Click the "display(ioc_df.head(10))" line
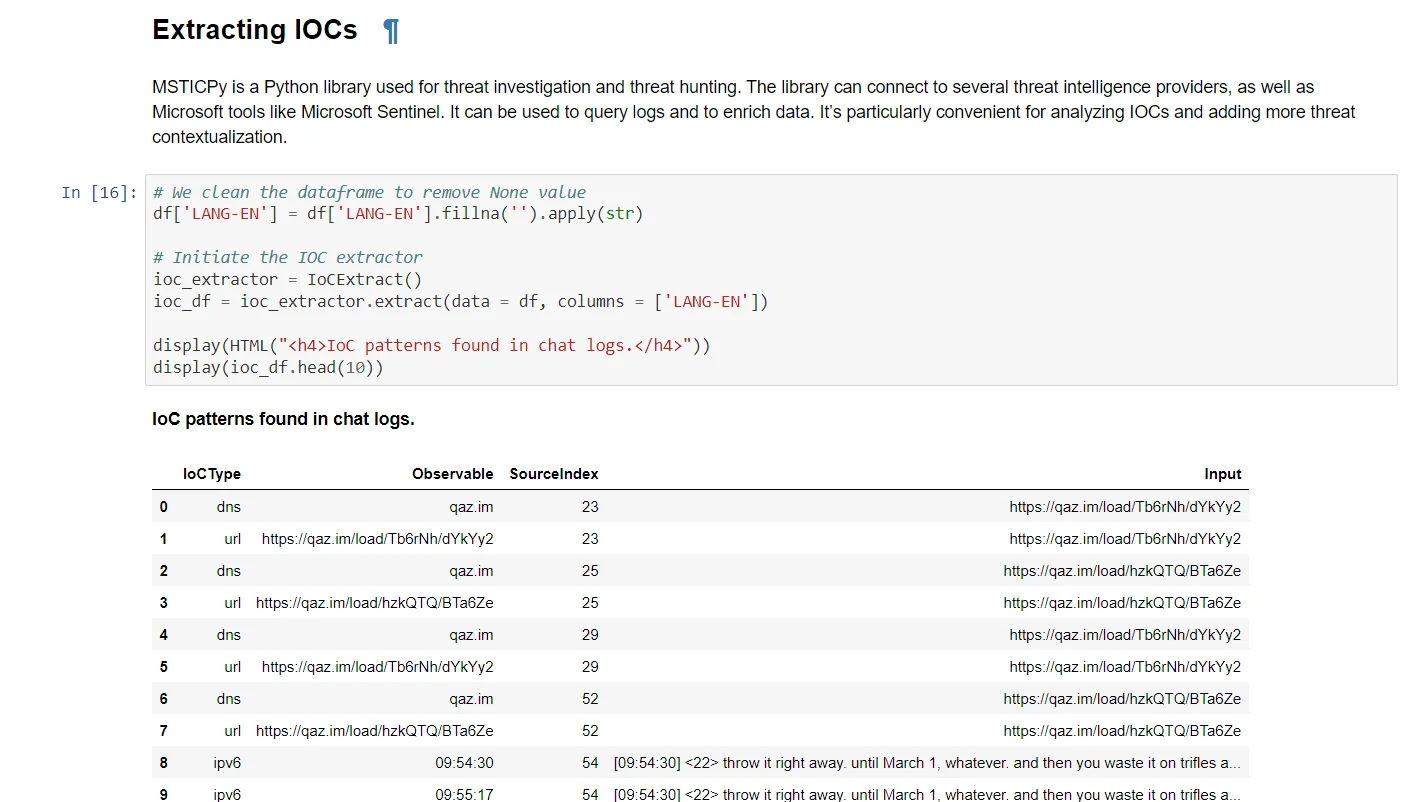Screen dimensions: 1423x802 [268, 367]
